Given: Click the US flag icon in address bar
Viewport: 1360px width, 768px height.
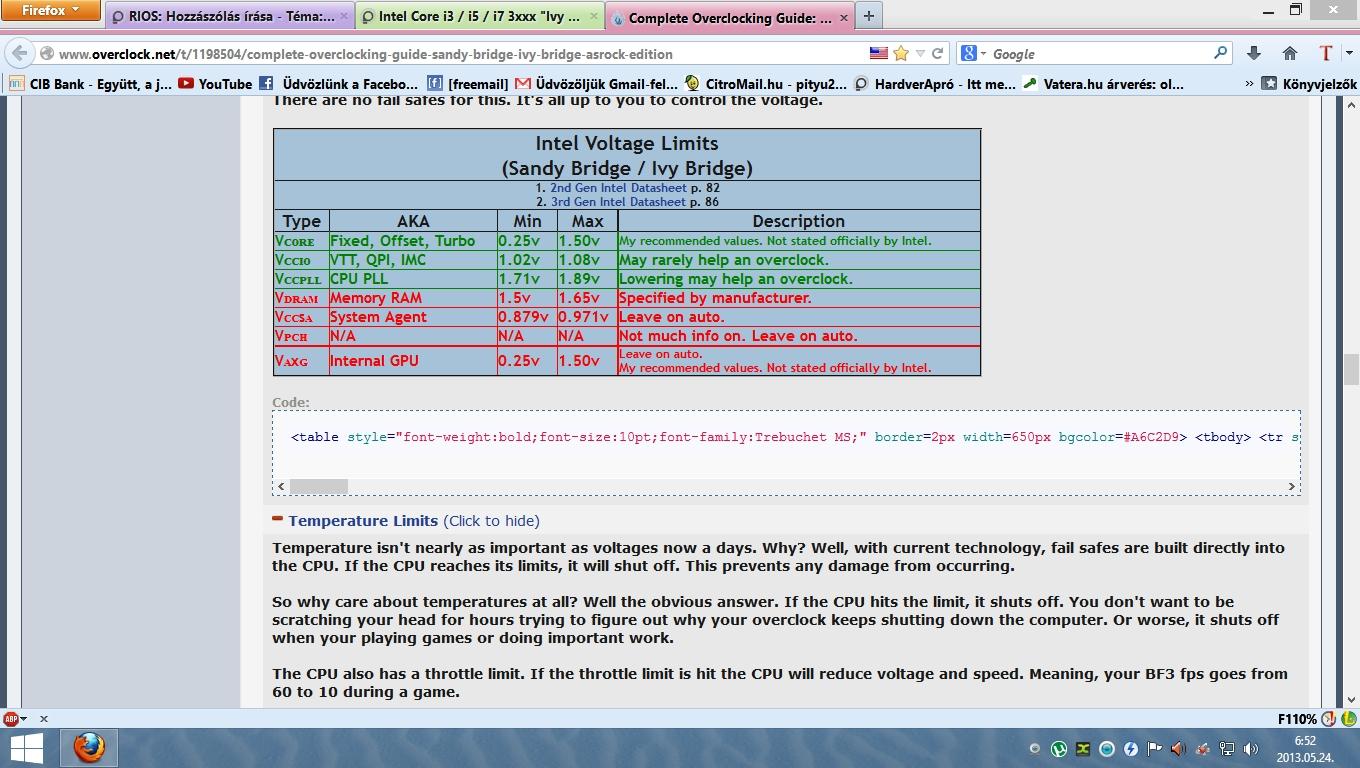Looking at the screenshot, I should pyautogui.click(x=878, y=53).
